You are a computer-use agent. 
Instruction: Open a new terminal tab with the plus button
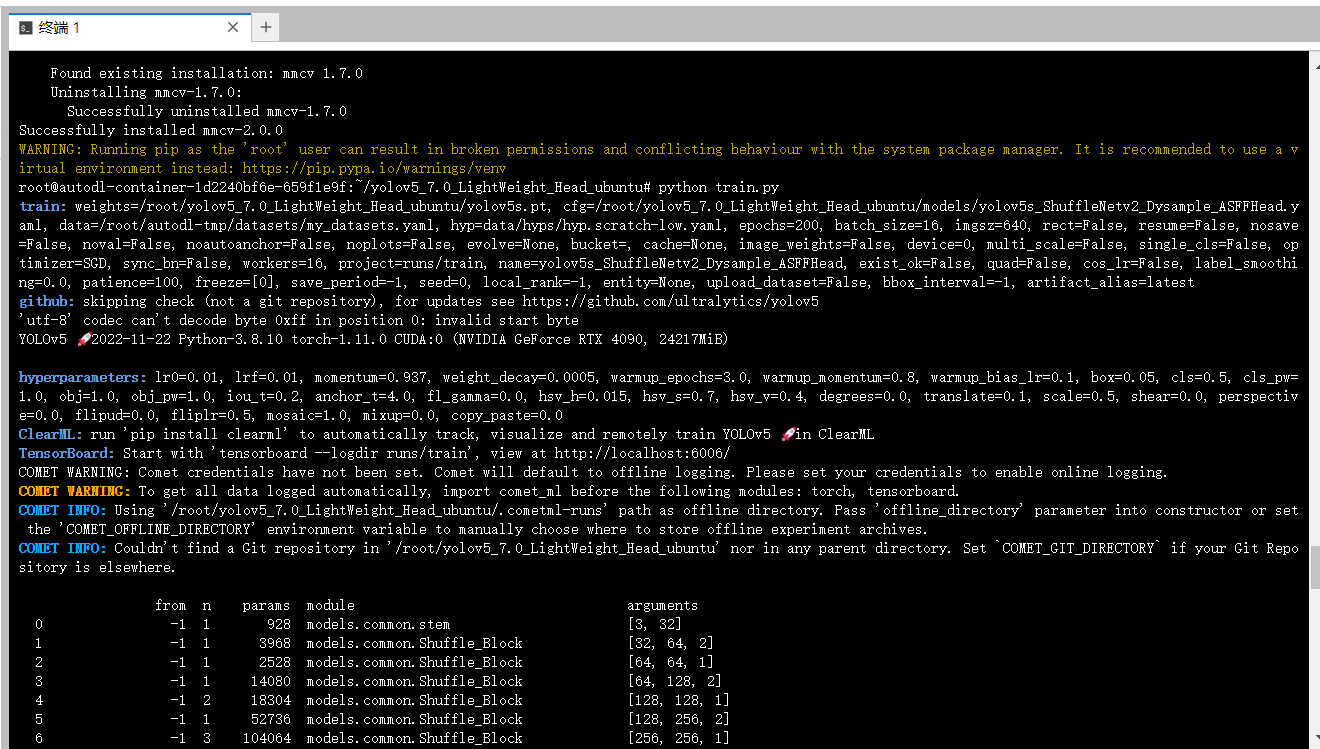click(x=265, y=27)
